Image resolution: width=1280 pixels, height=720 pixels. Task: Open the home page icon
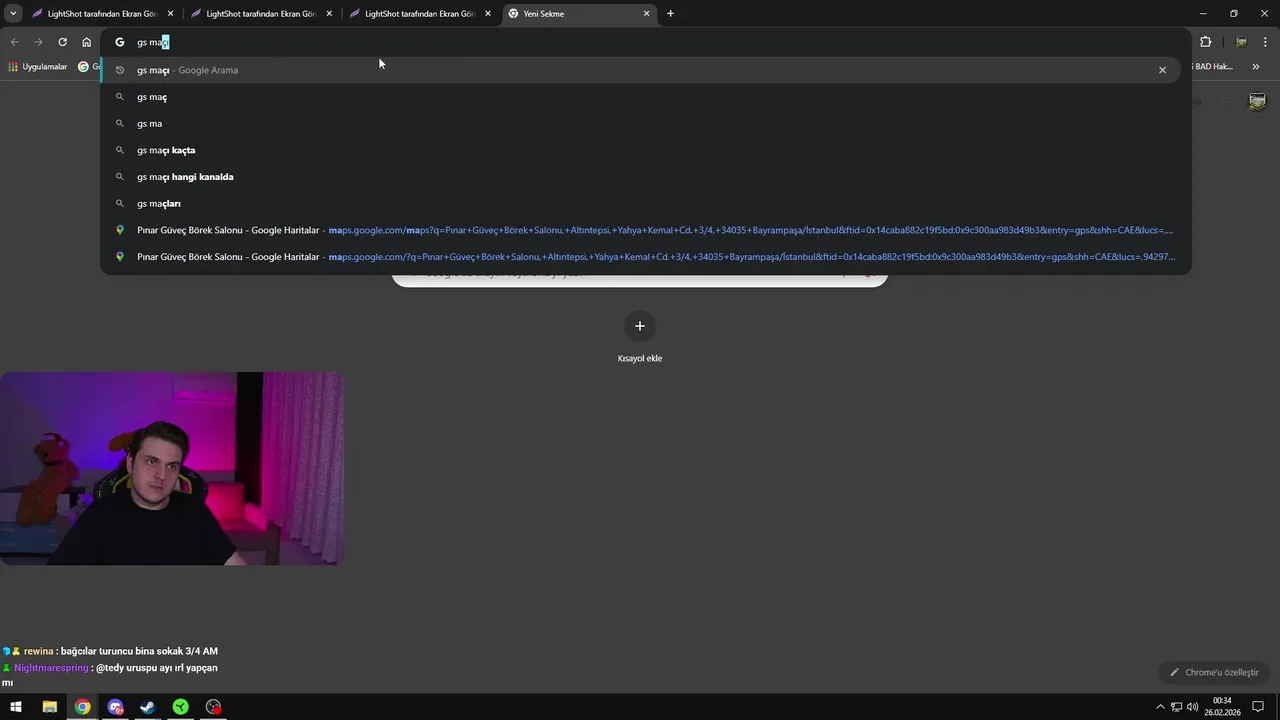click(87, 42)
